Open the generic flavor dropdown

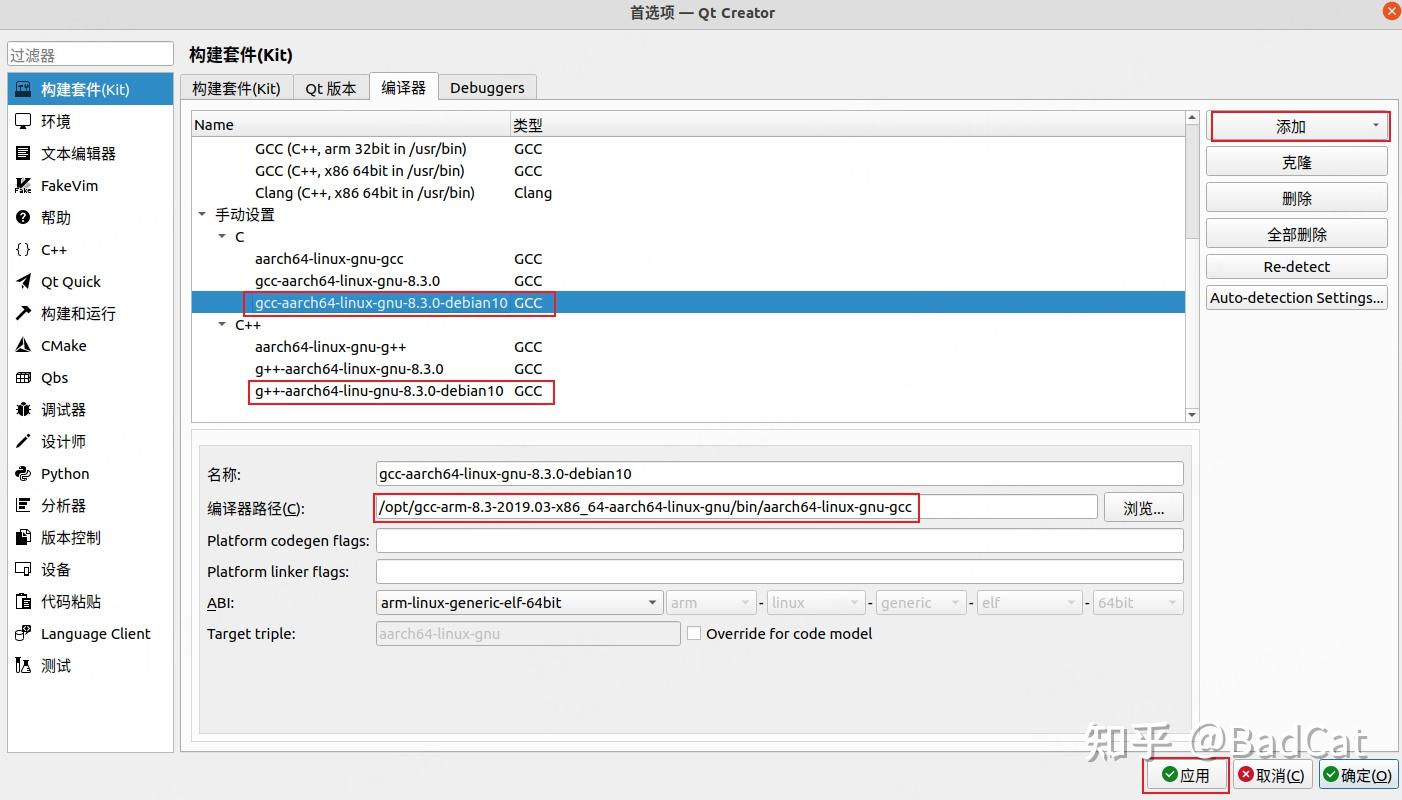tap(921, 602)
